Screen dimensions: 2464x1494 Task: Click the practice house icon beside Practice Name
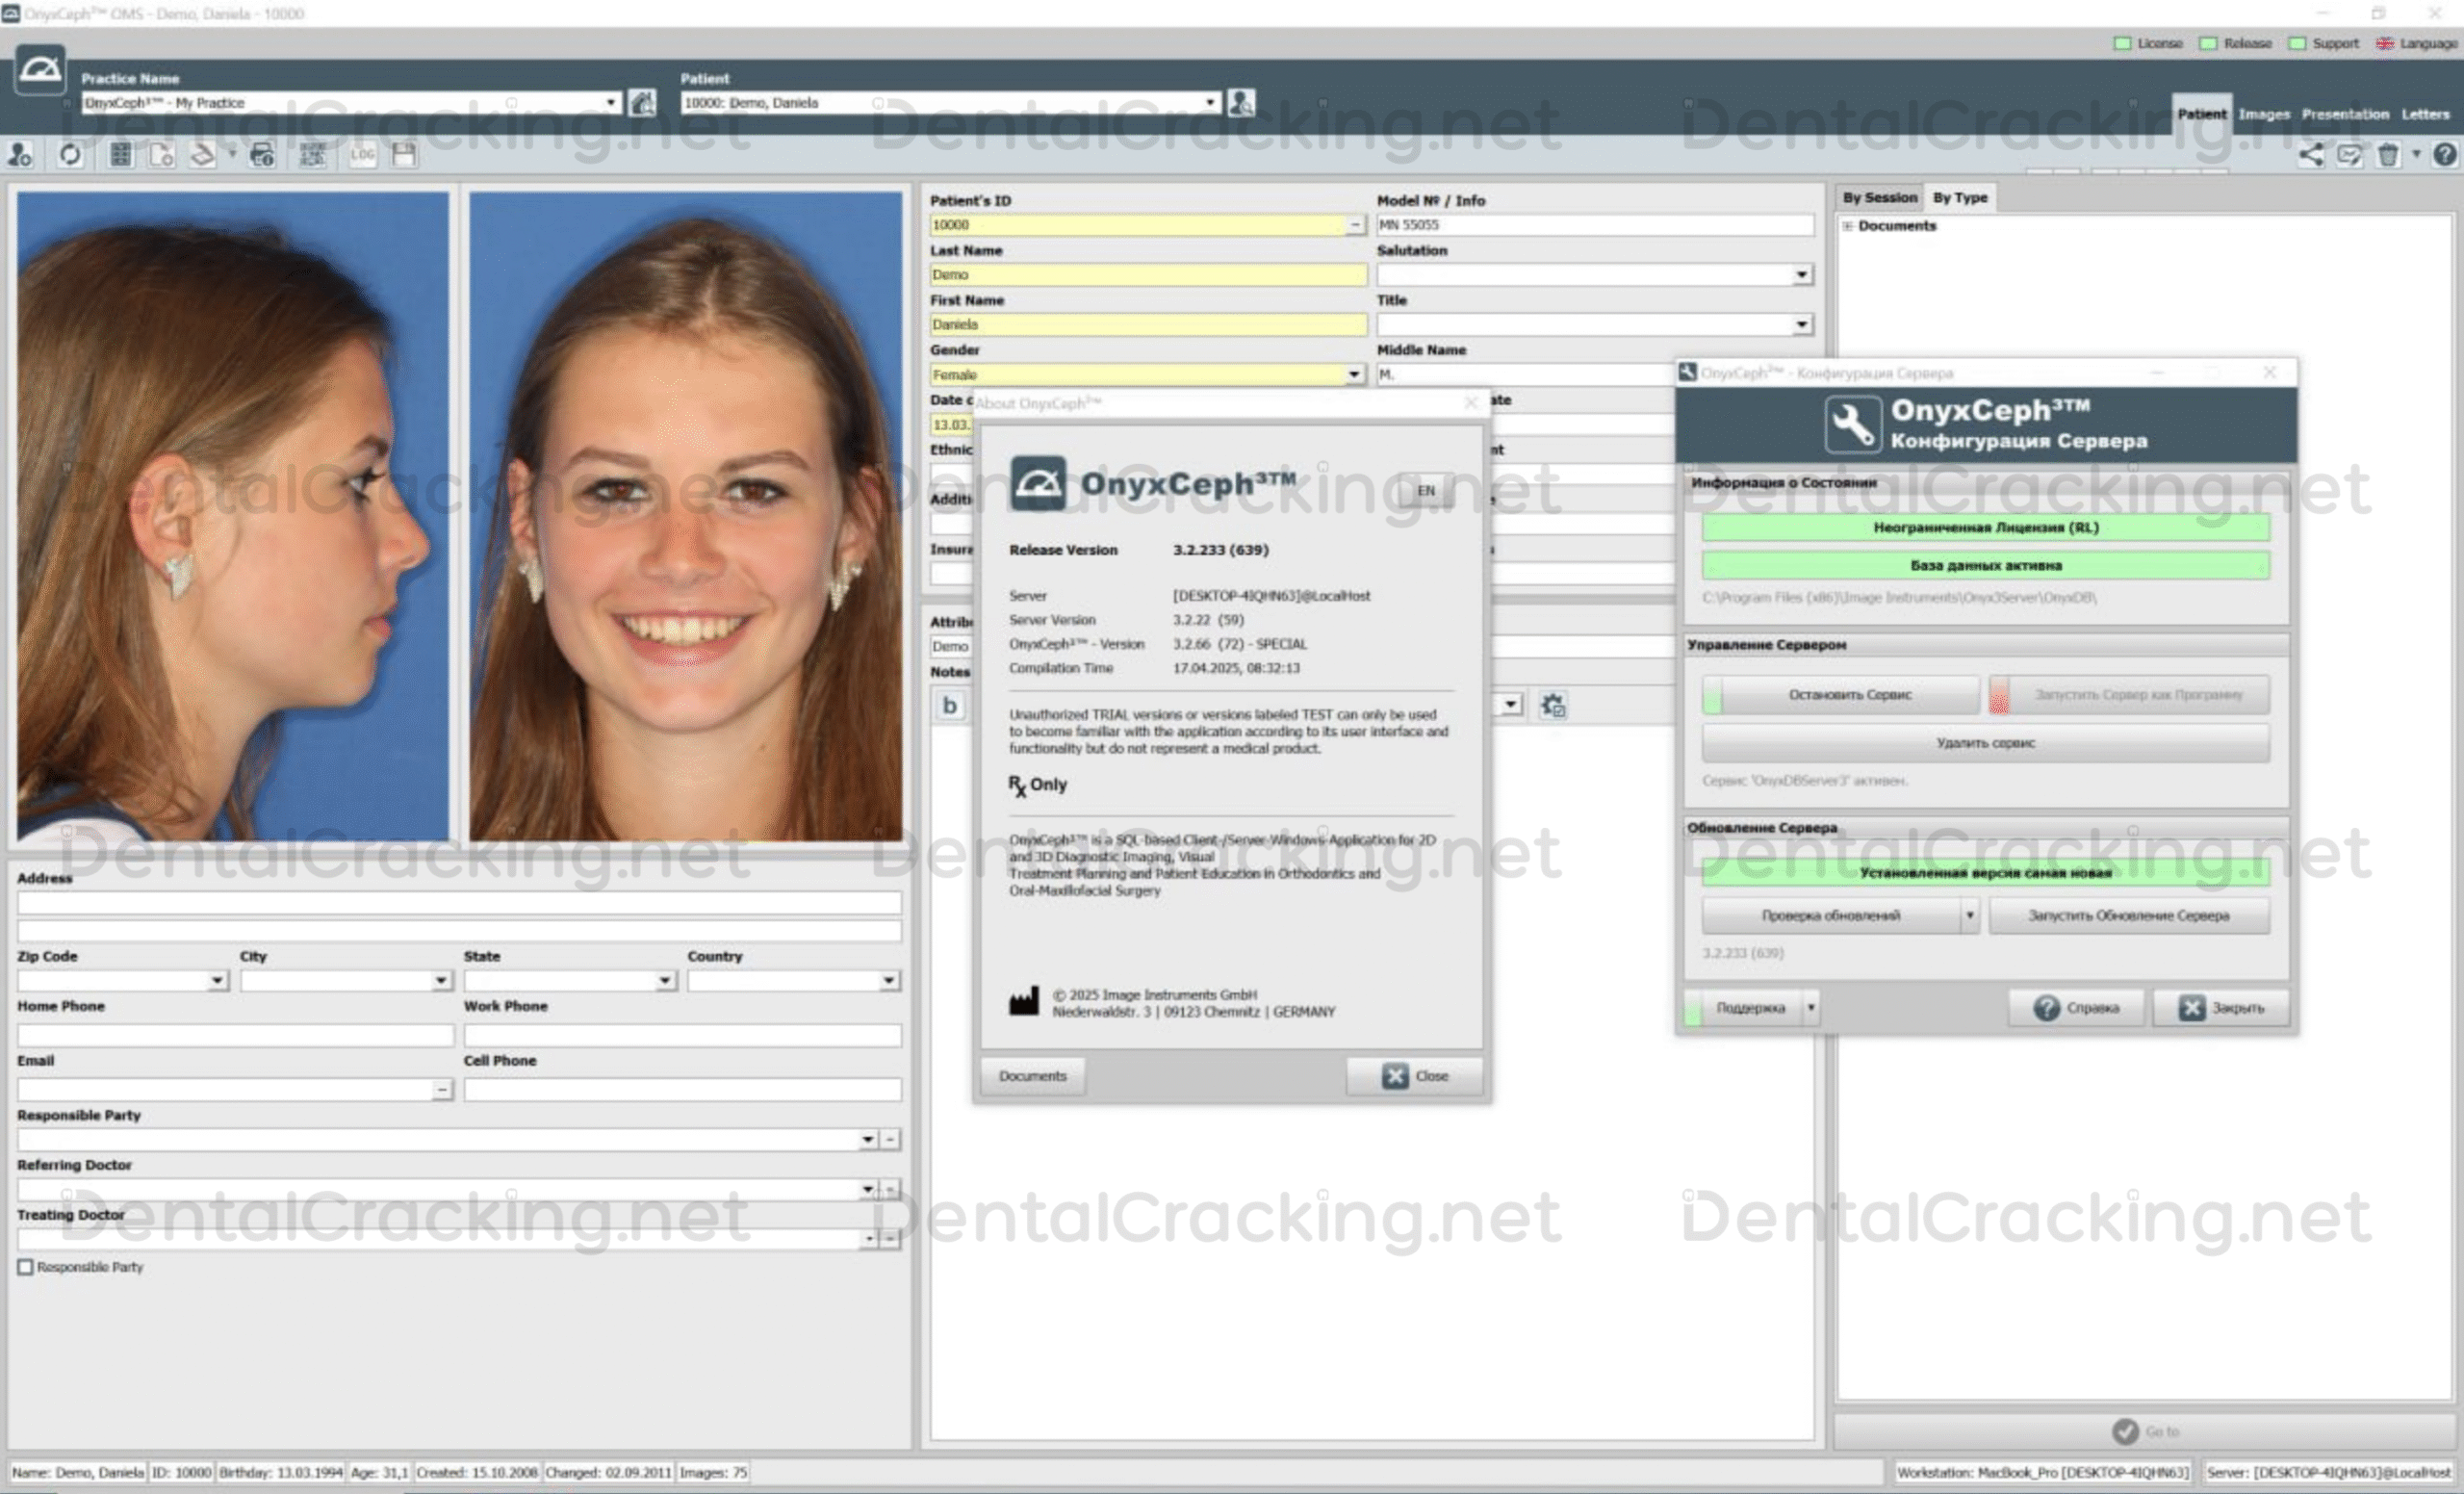coord(642,102)
